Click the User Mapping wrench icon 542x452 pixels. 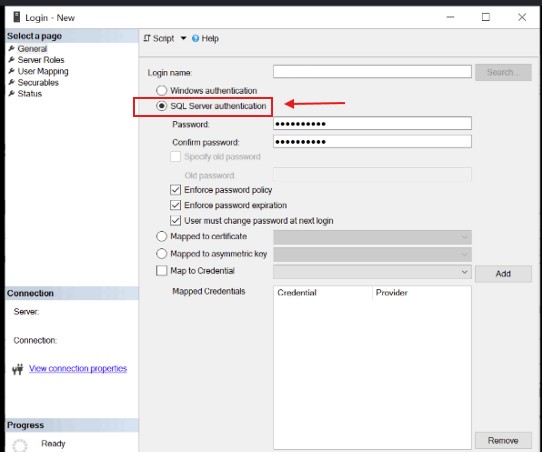tap(12, 71)
